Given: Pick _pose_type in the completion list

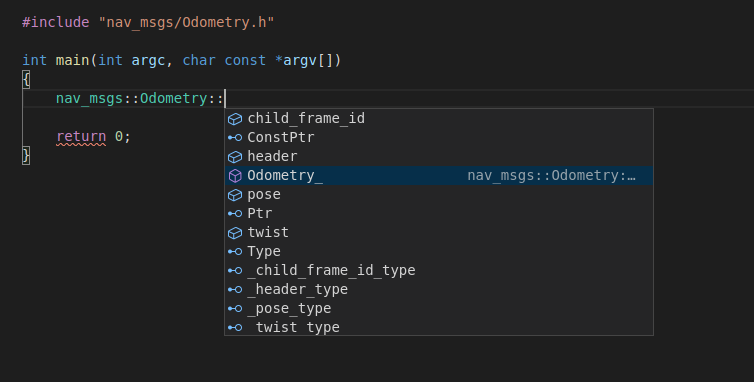Looking at the screenshot, I should click(x=439, y=308).
